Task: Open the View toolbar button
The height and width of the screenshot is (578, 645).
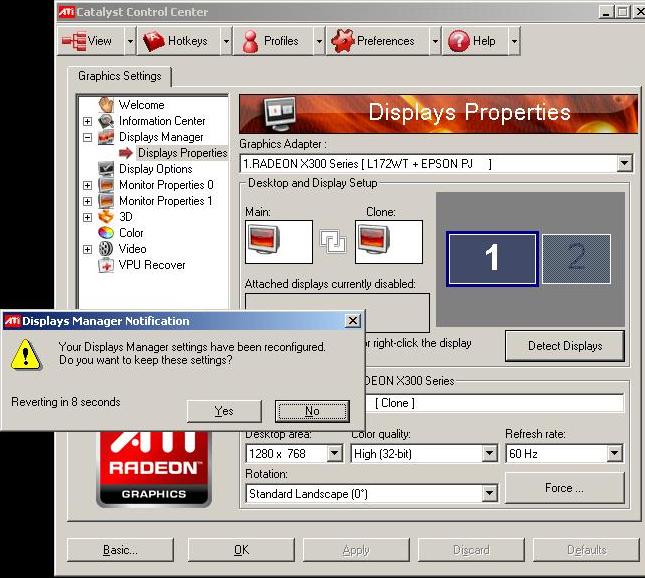Action: point(90,41)
